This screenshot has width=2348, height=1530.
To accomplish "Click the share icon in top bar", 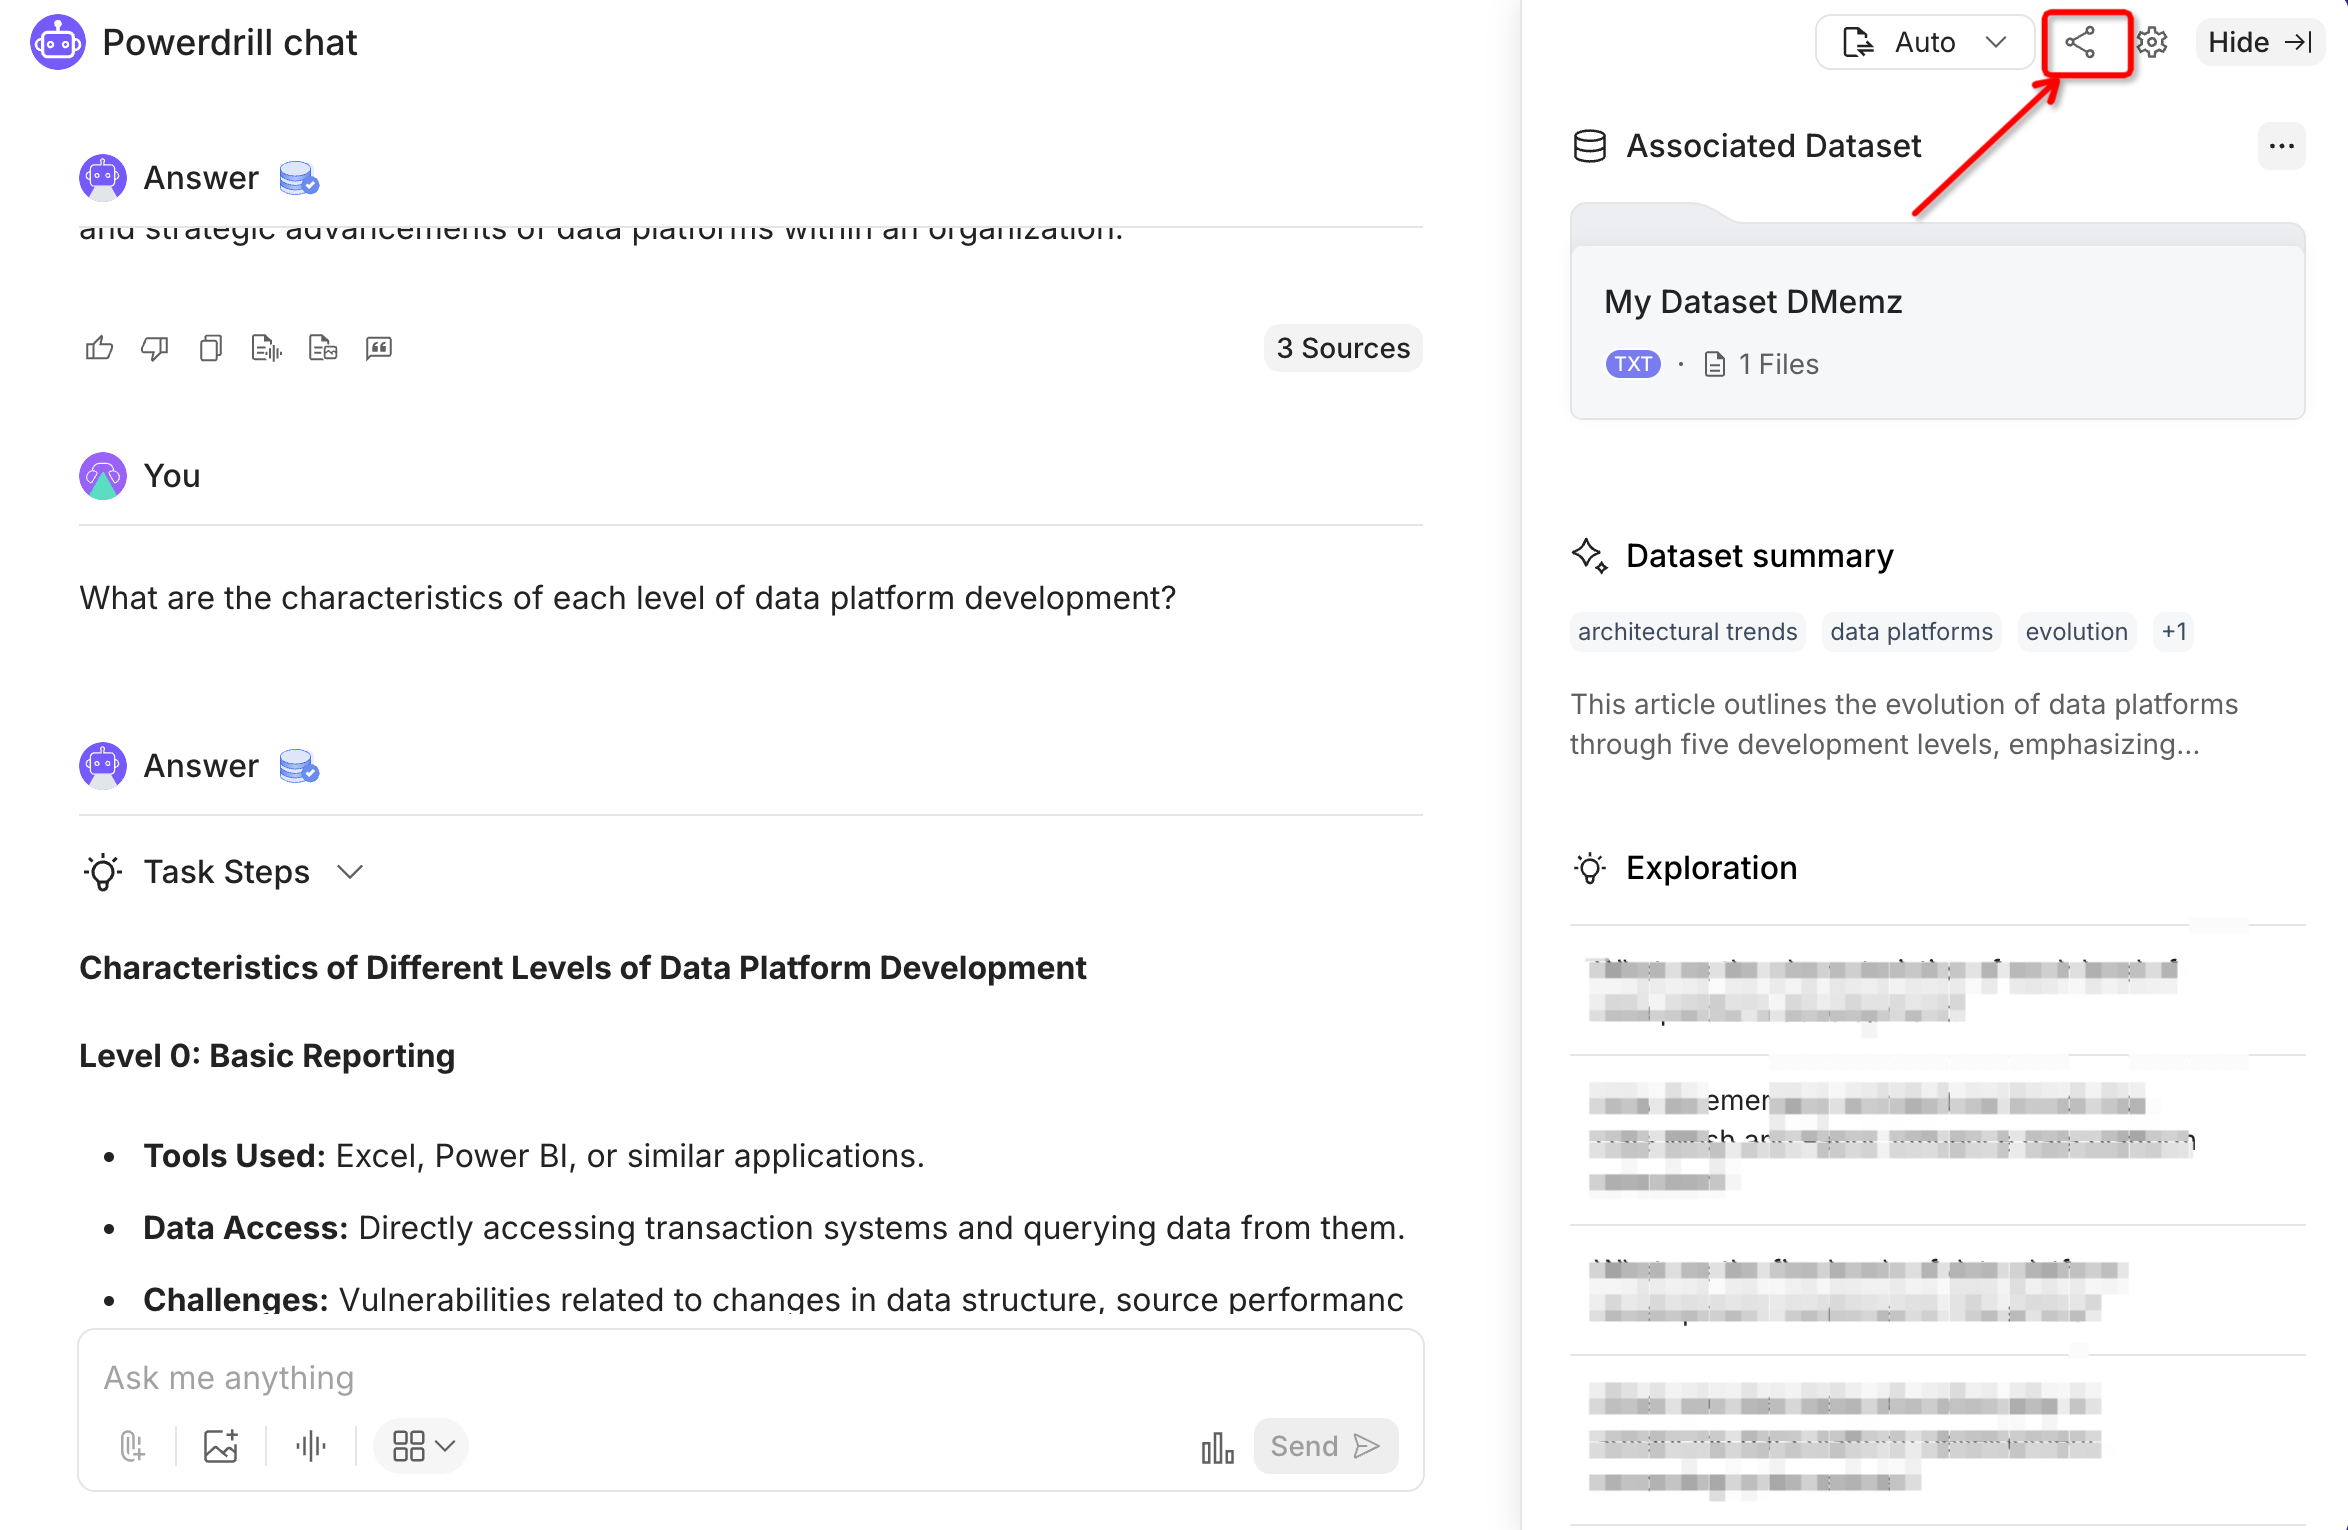I will coord(2080,43).
